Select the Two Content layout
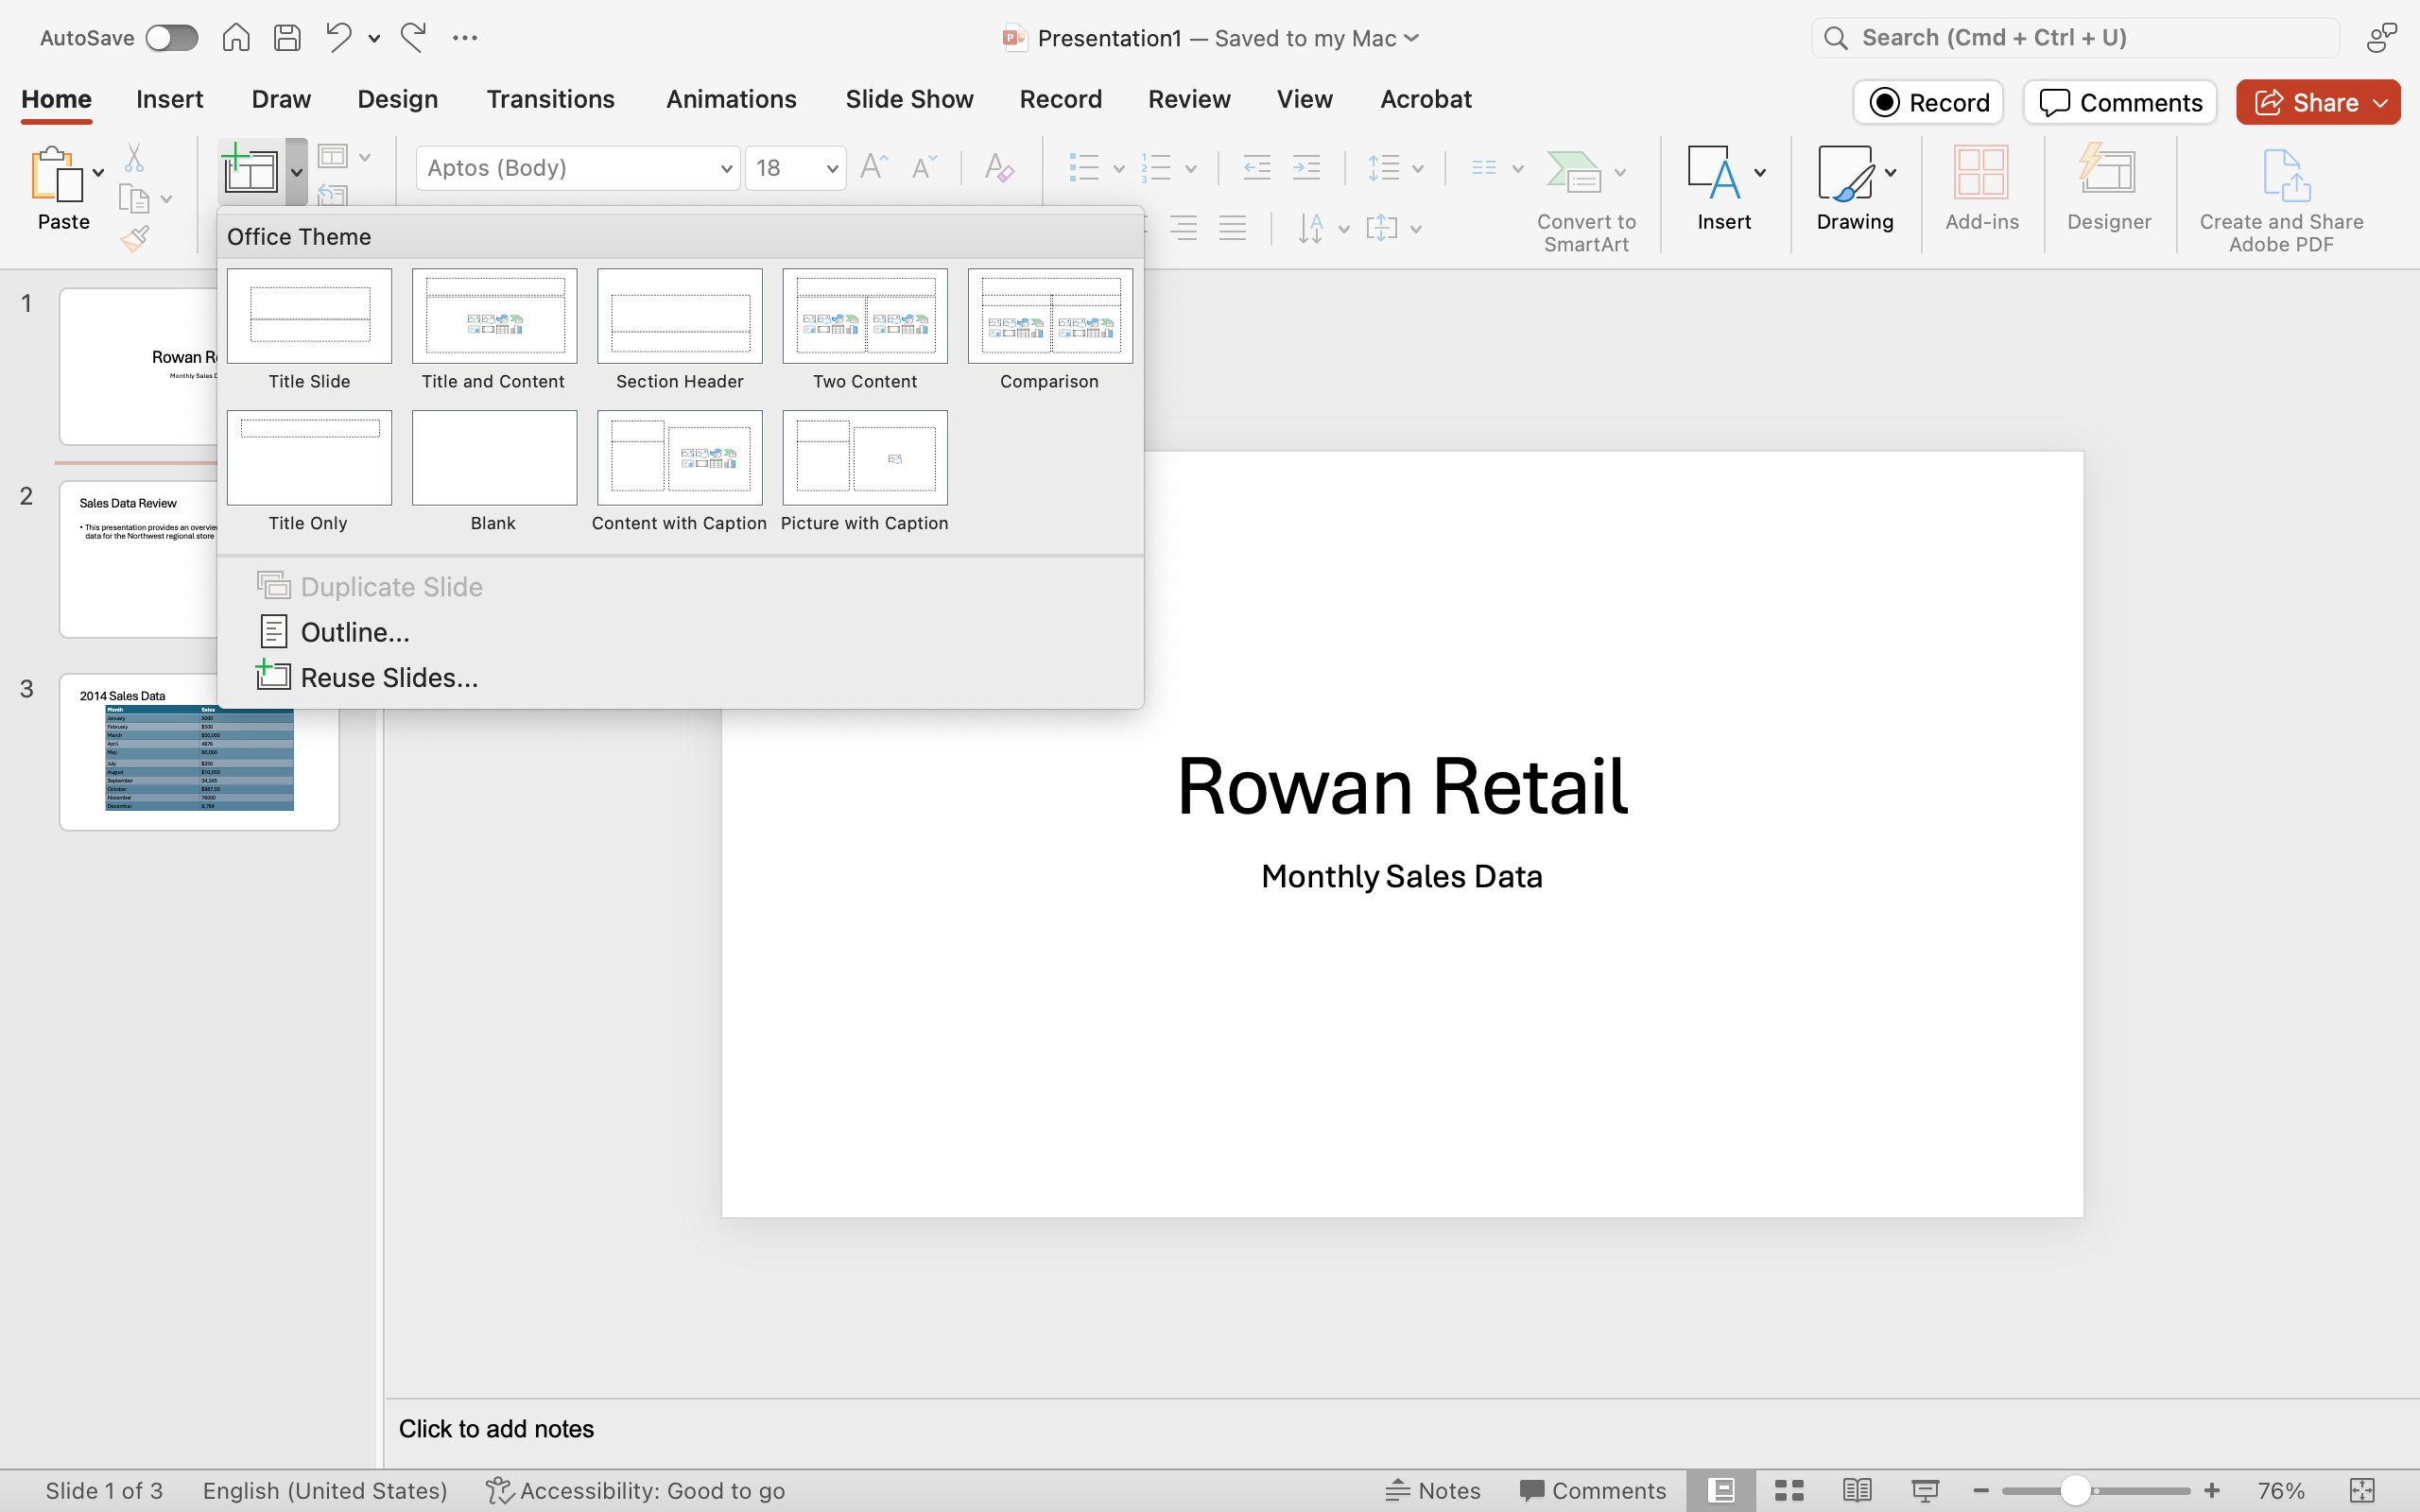This screenshot has height=1512, width=2420. pos(865,330)
